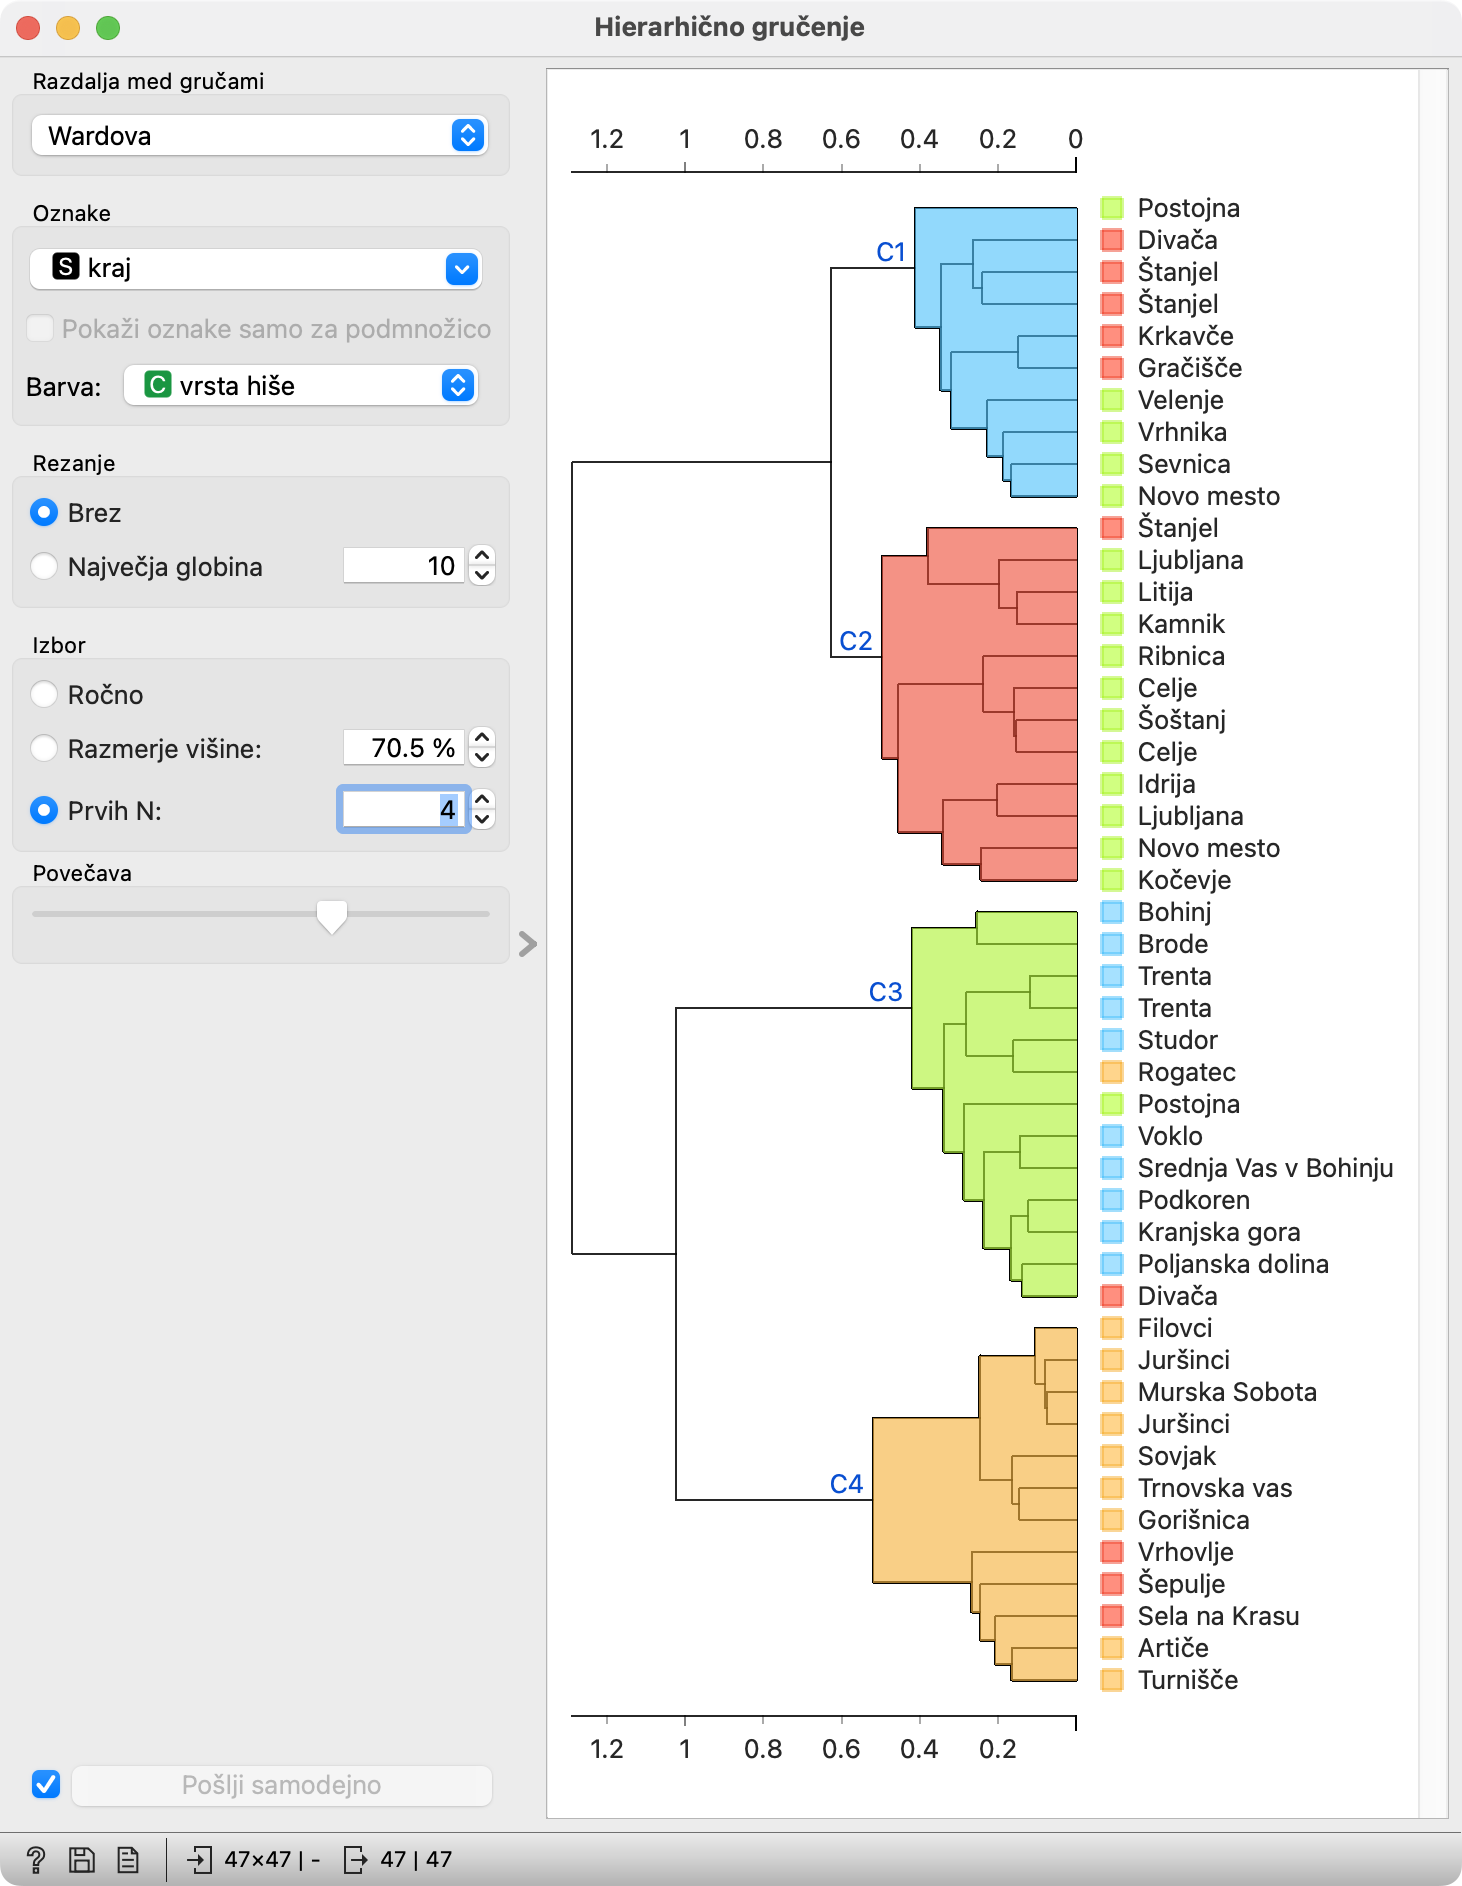Toggle the Pošlji samodejno checkbox
This screenshot has width=1462, height=1886.
click(46, 1784)
